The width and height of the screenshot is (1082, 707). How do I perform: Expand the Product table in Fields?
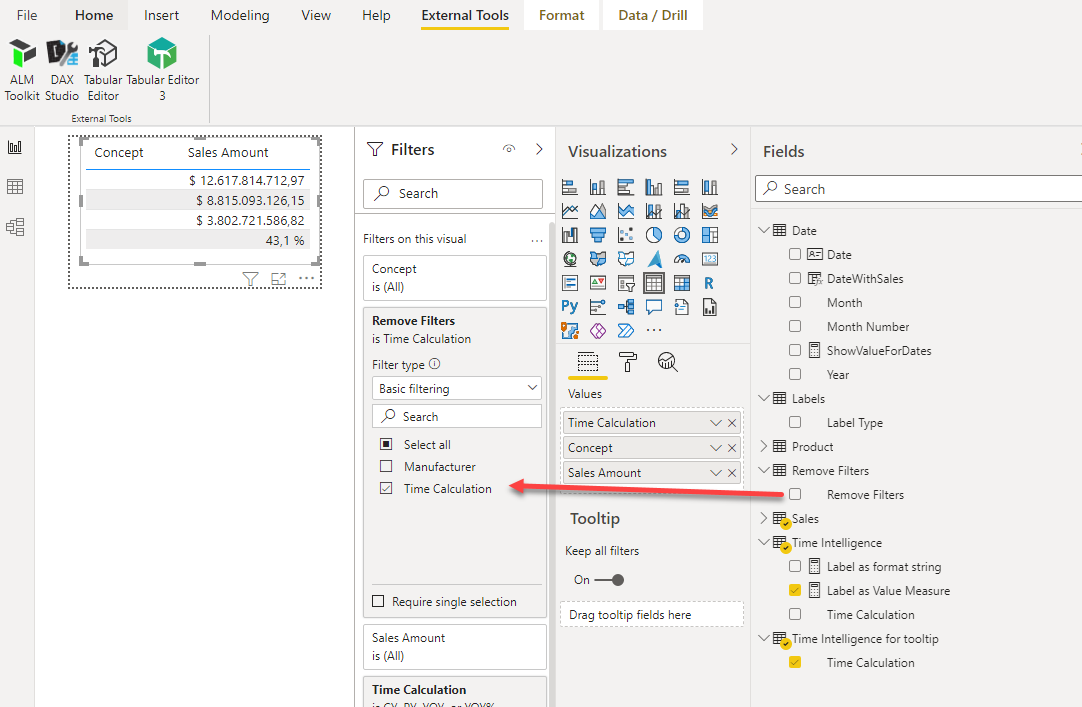765,447
